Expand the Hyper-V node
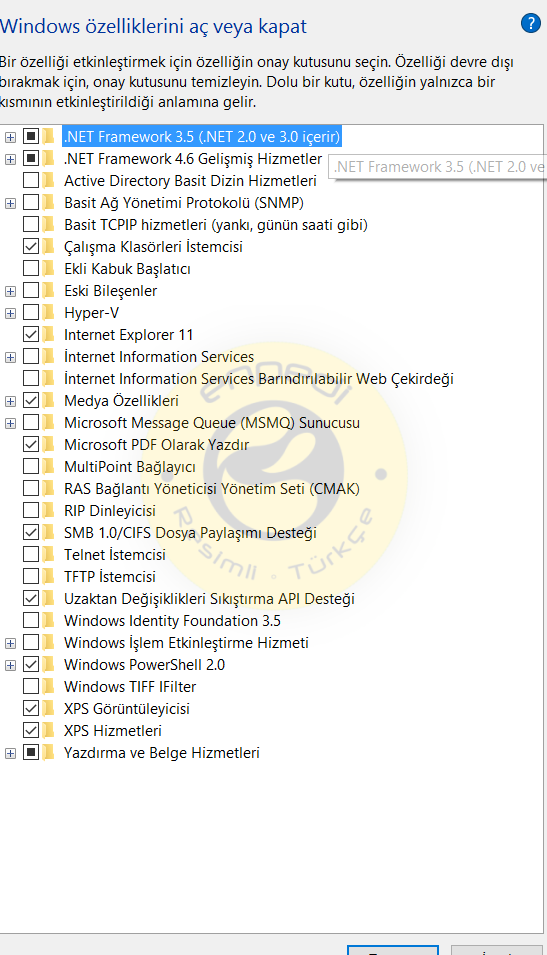This screenshot has height=955, width=547. coord(10,313)
